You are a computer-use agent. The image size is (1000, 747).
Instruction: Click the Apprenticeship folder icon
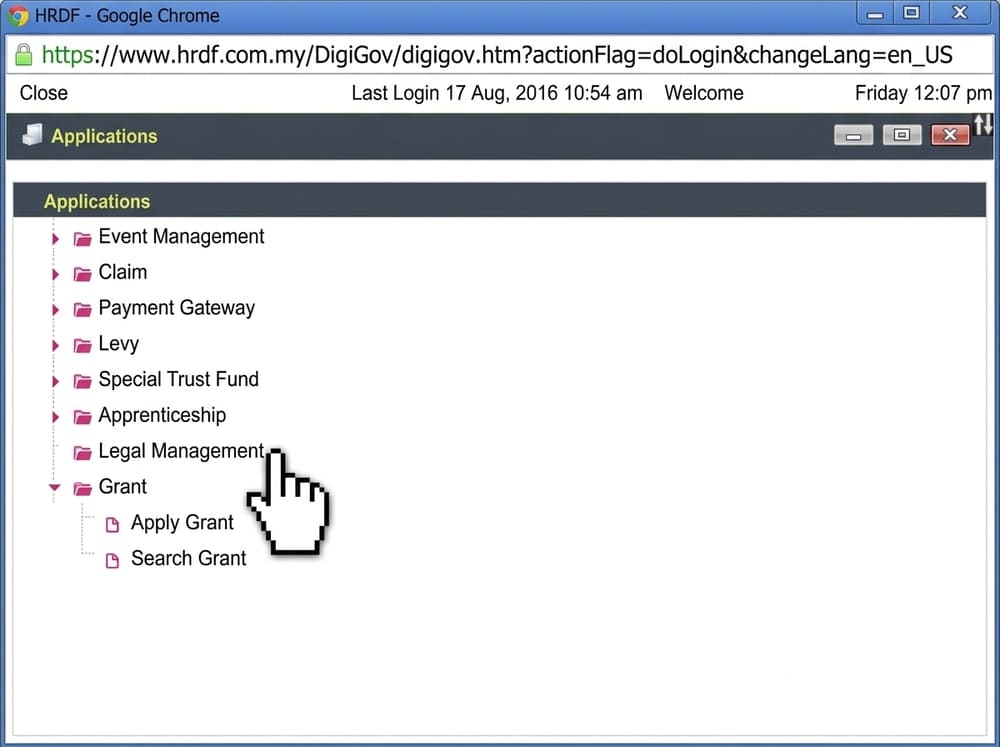tap(82, 417)
